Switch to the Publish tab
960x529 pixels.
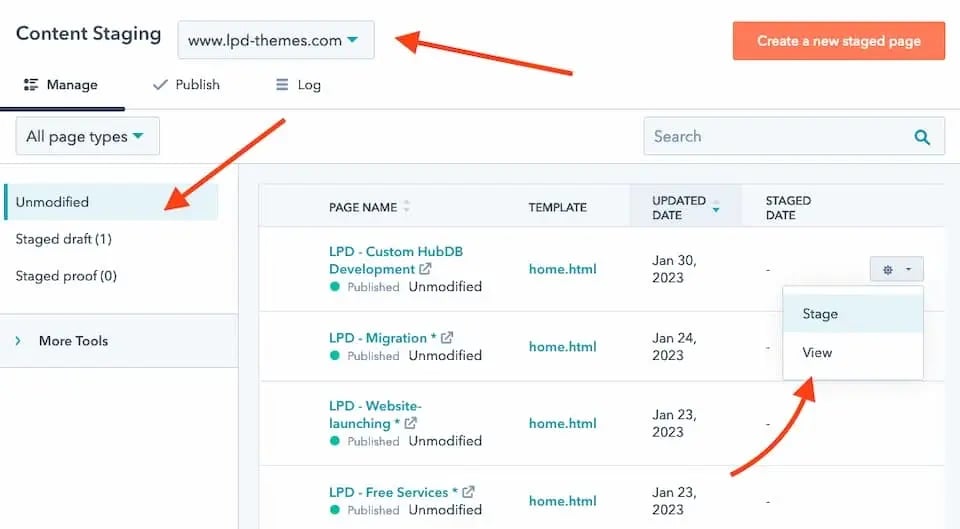[x=186, y=85]
